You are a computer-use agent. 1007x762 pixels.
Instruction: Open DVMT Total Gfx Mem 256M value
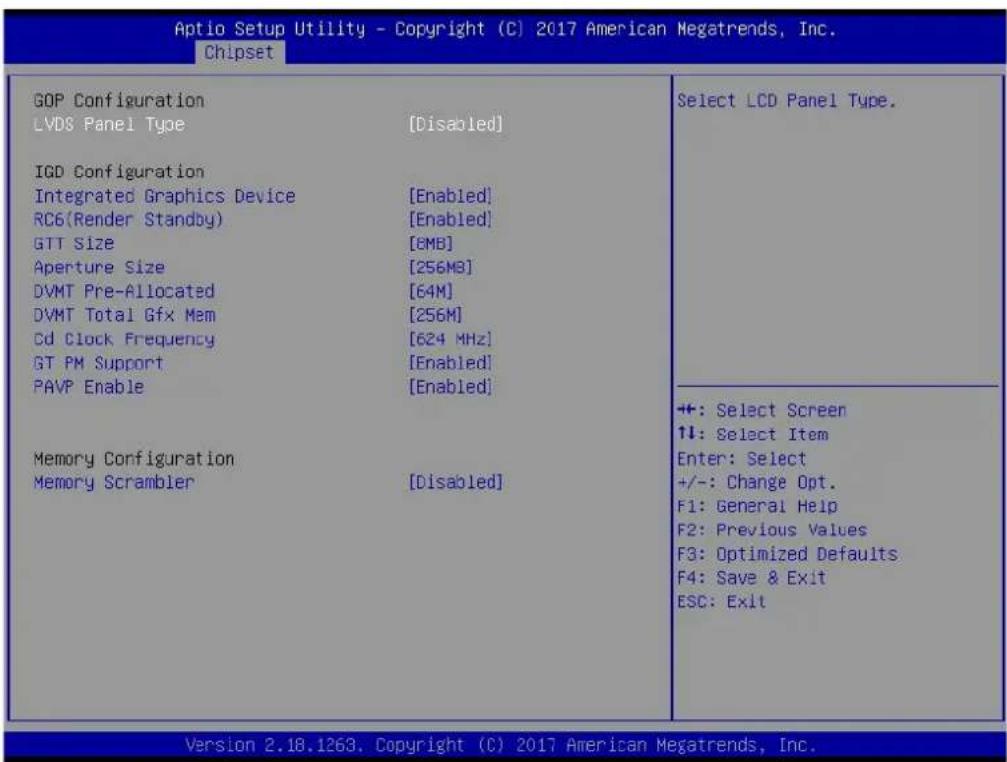(x=435, y=315)
